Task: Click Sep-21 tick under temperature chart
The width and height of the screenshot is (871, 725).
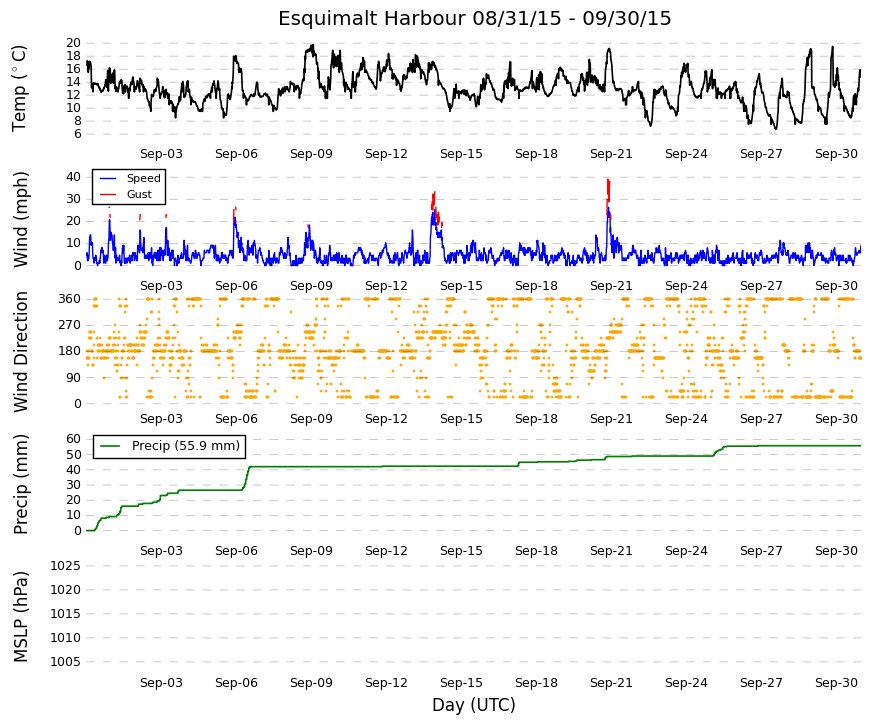Action: point(611,154)
